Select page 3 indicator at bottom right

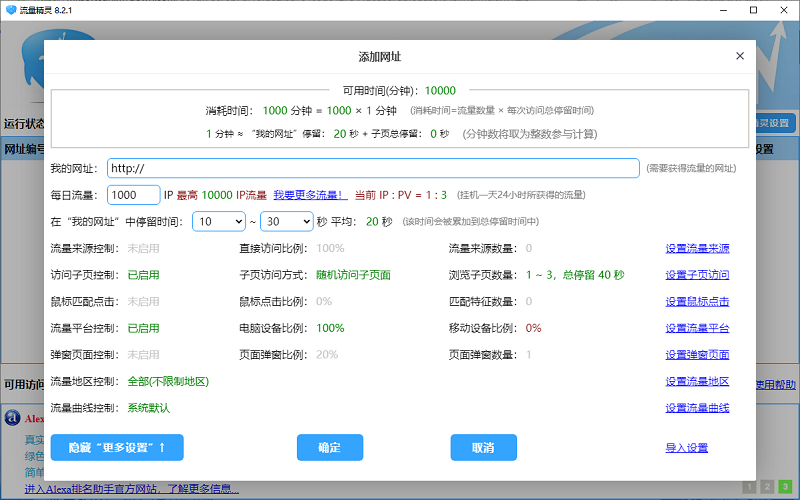(x=785, y=487)
